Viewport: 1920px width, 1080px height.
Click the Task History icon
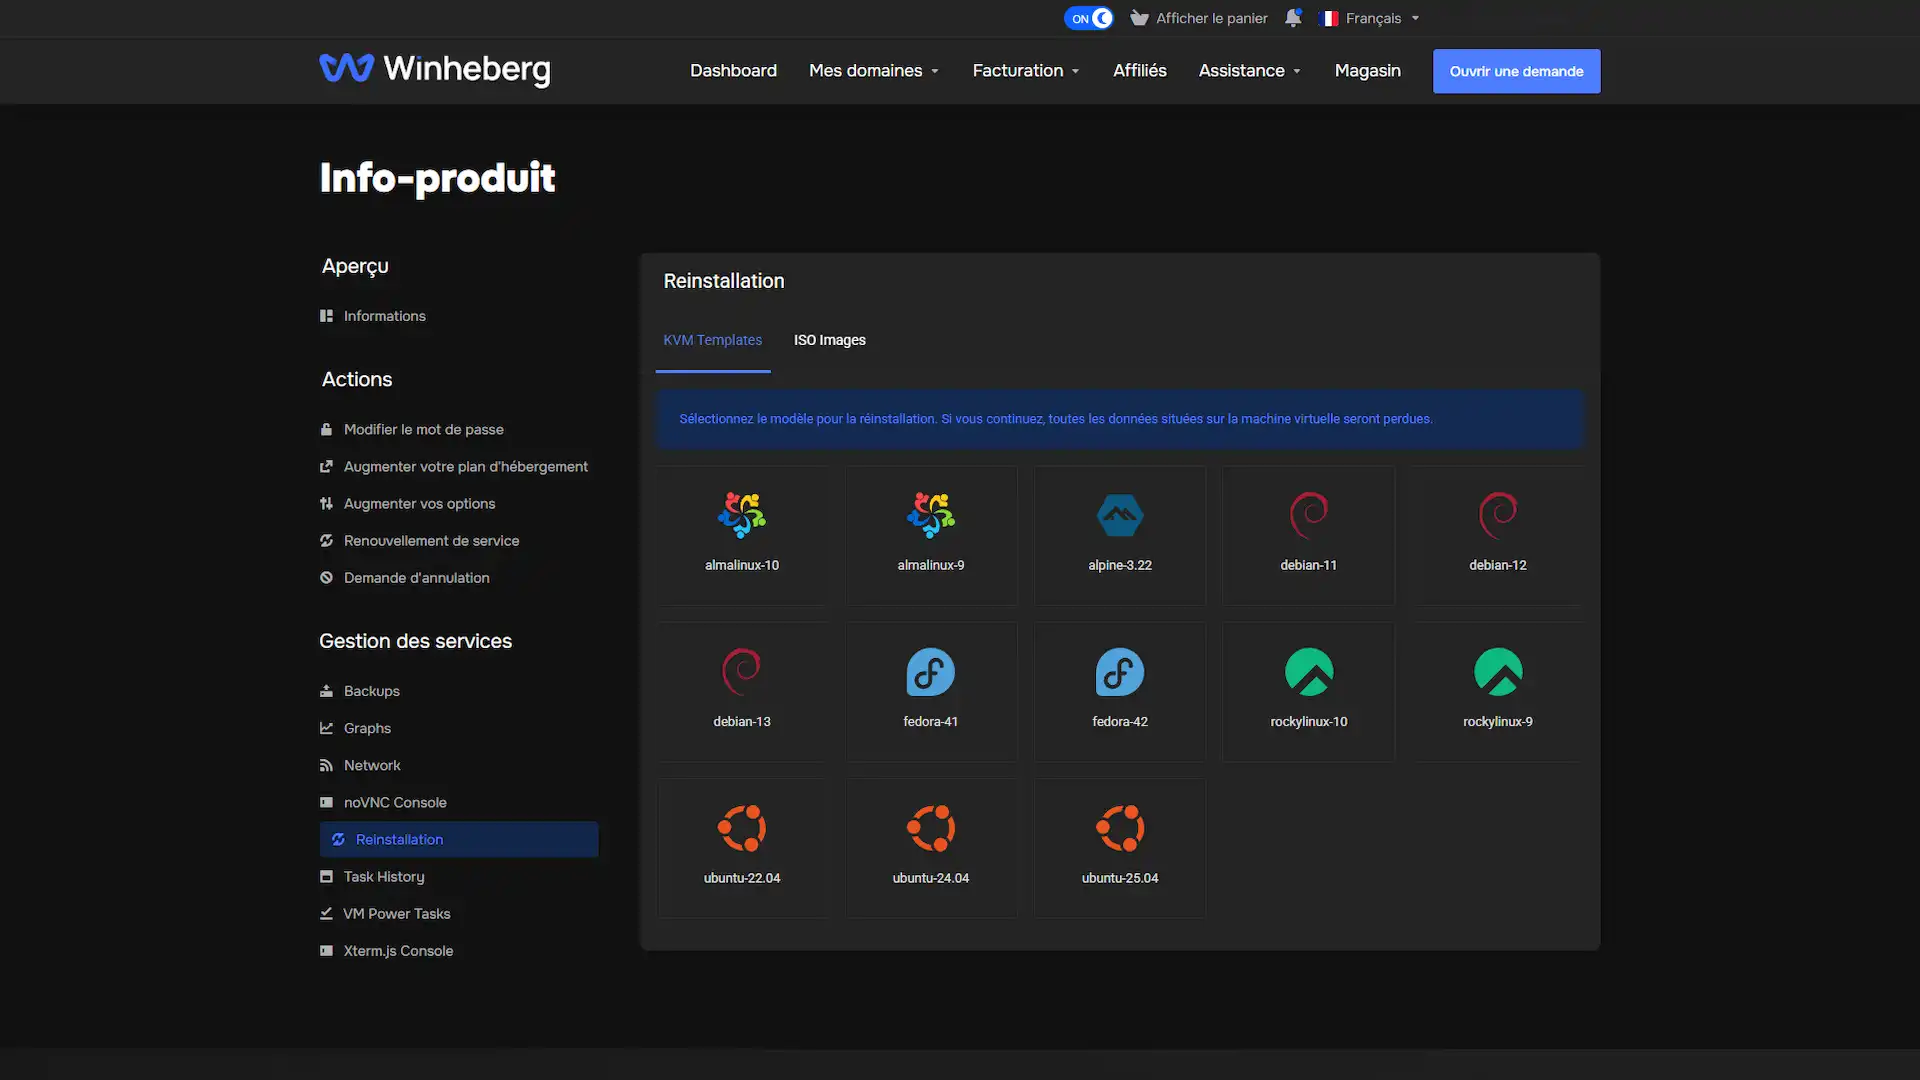pos(326,877)
